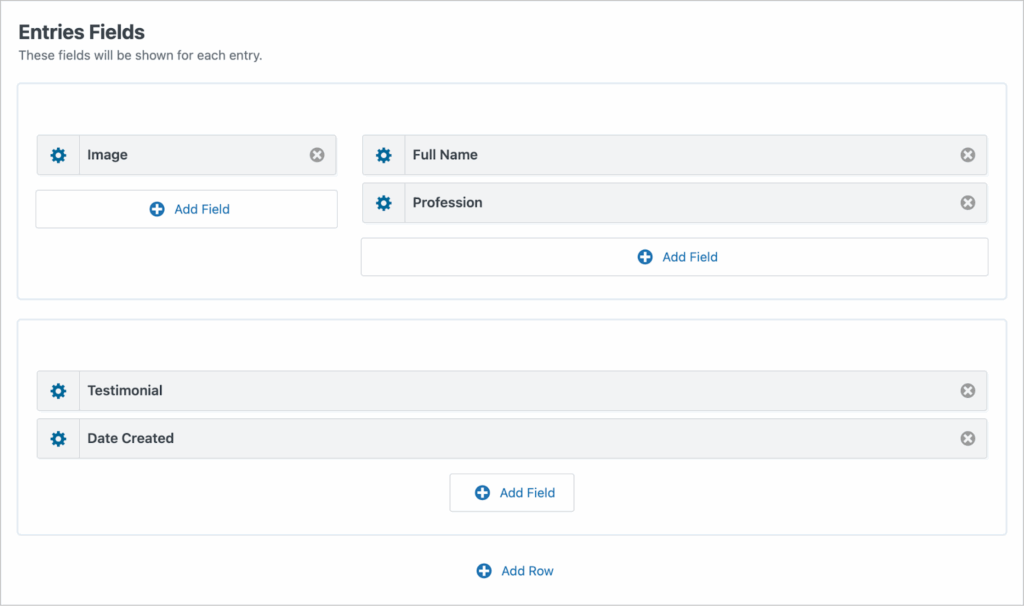The width and height of the screenshot is (1024, 606).
Task: Open settings for the Image field
Action: [x=58, y=155]
